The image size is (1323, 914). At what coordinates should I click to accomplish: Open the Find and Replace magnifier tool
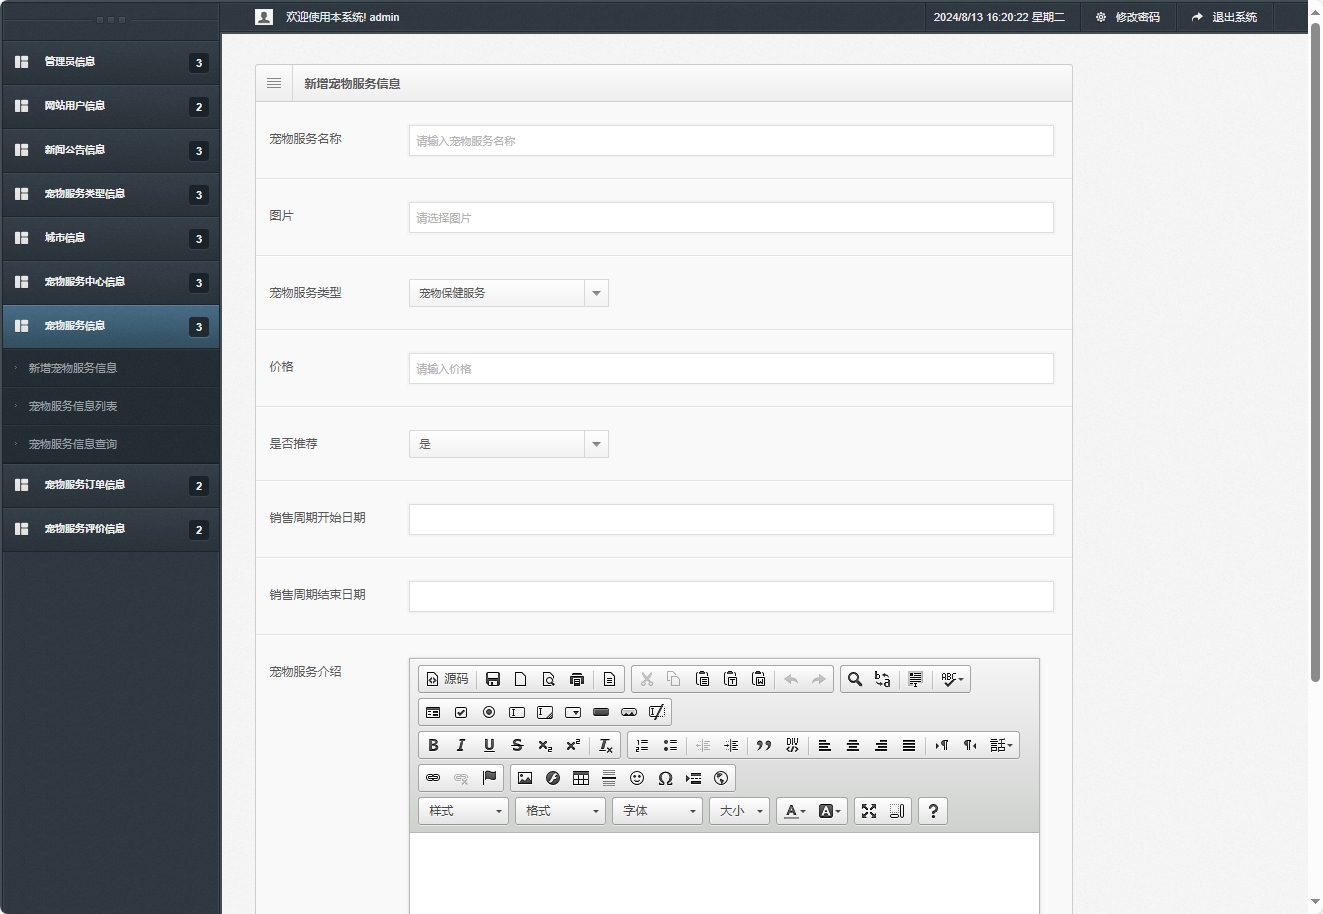[x=854, y=679]
